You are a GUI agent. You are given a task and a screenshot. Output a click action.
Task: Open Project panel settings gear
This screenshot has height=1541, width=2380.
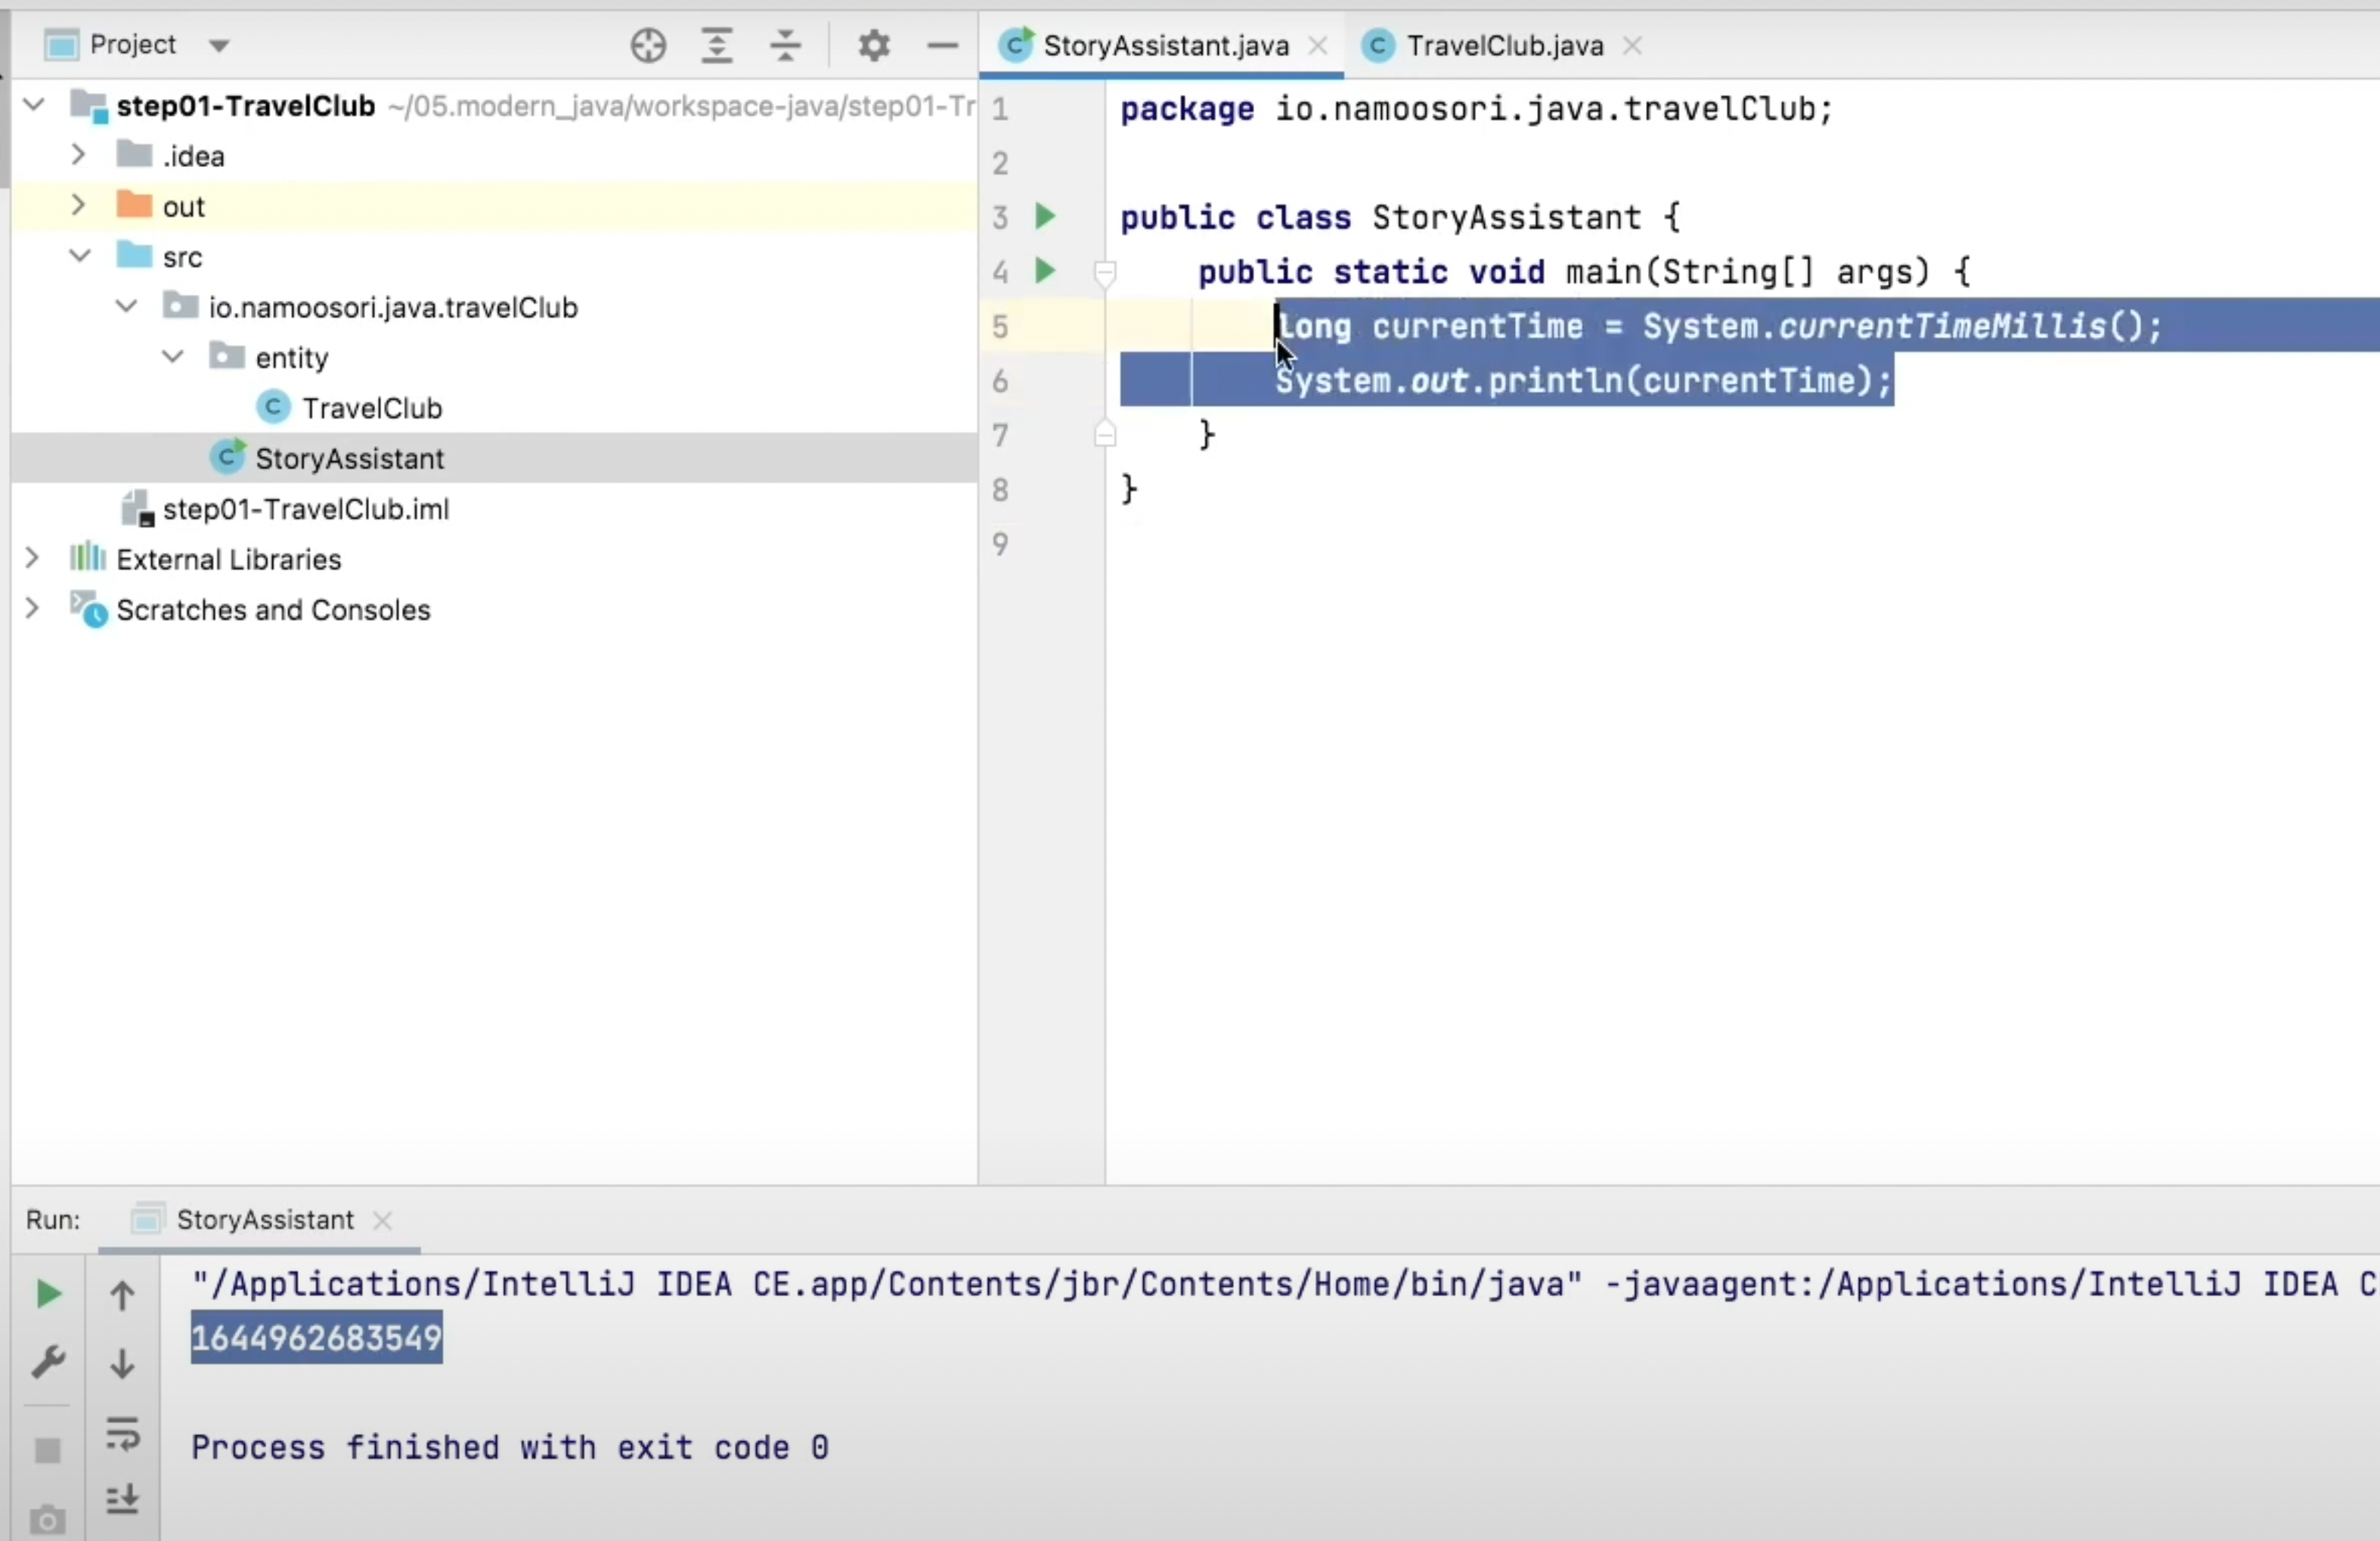coord(873,45)
